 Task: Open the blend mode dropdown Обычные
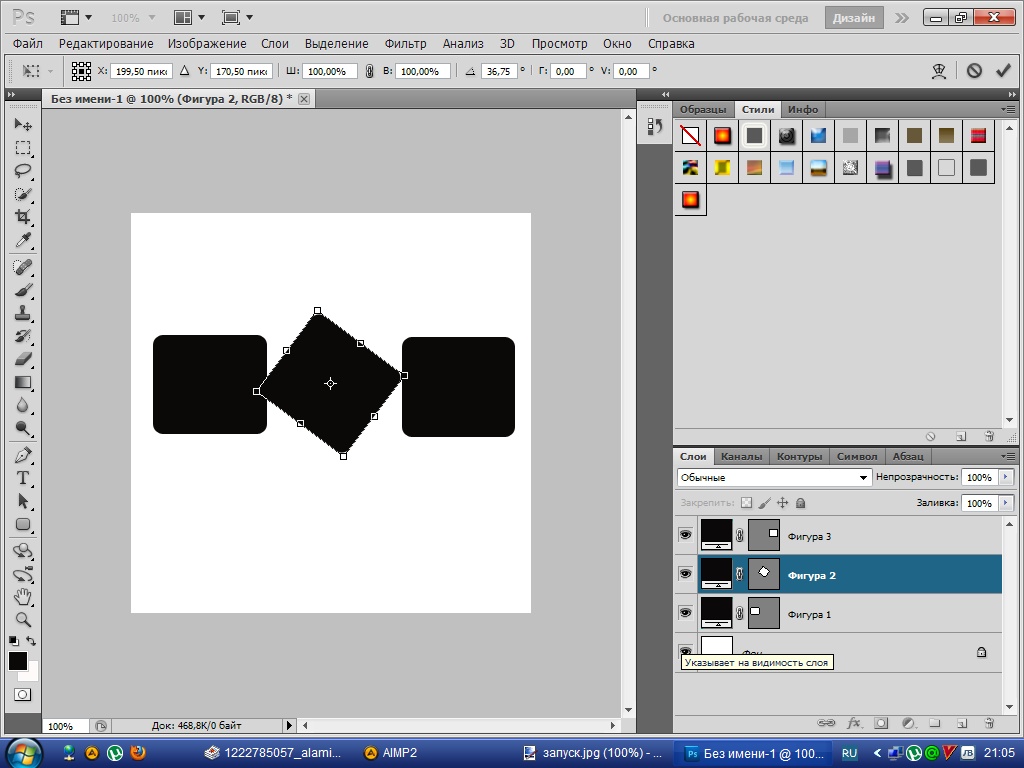pyautogui.click(x=774, y=478)
